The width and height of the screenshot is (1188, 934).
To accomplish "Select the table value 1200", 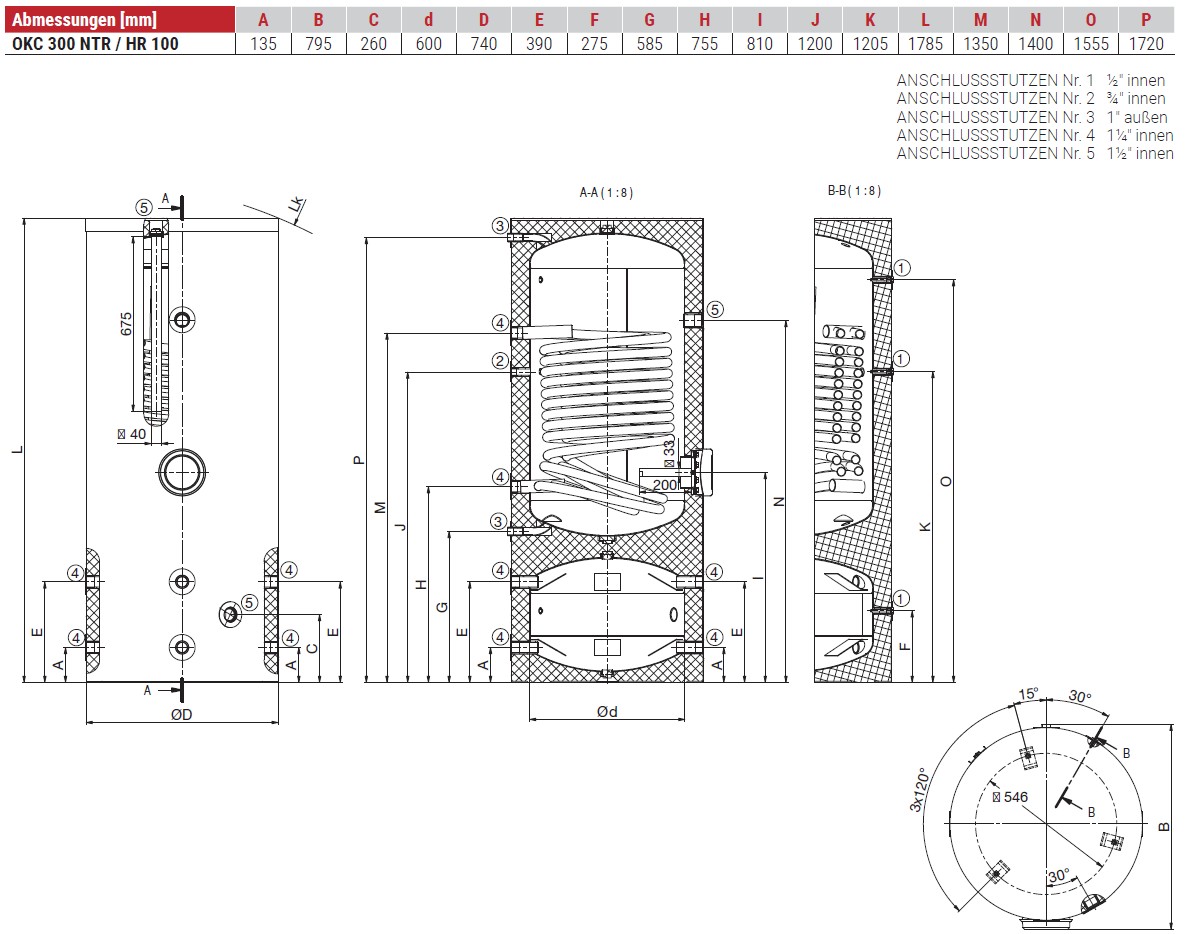I will pyautogui.click(x=814, y=44).
